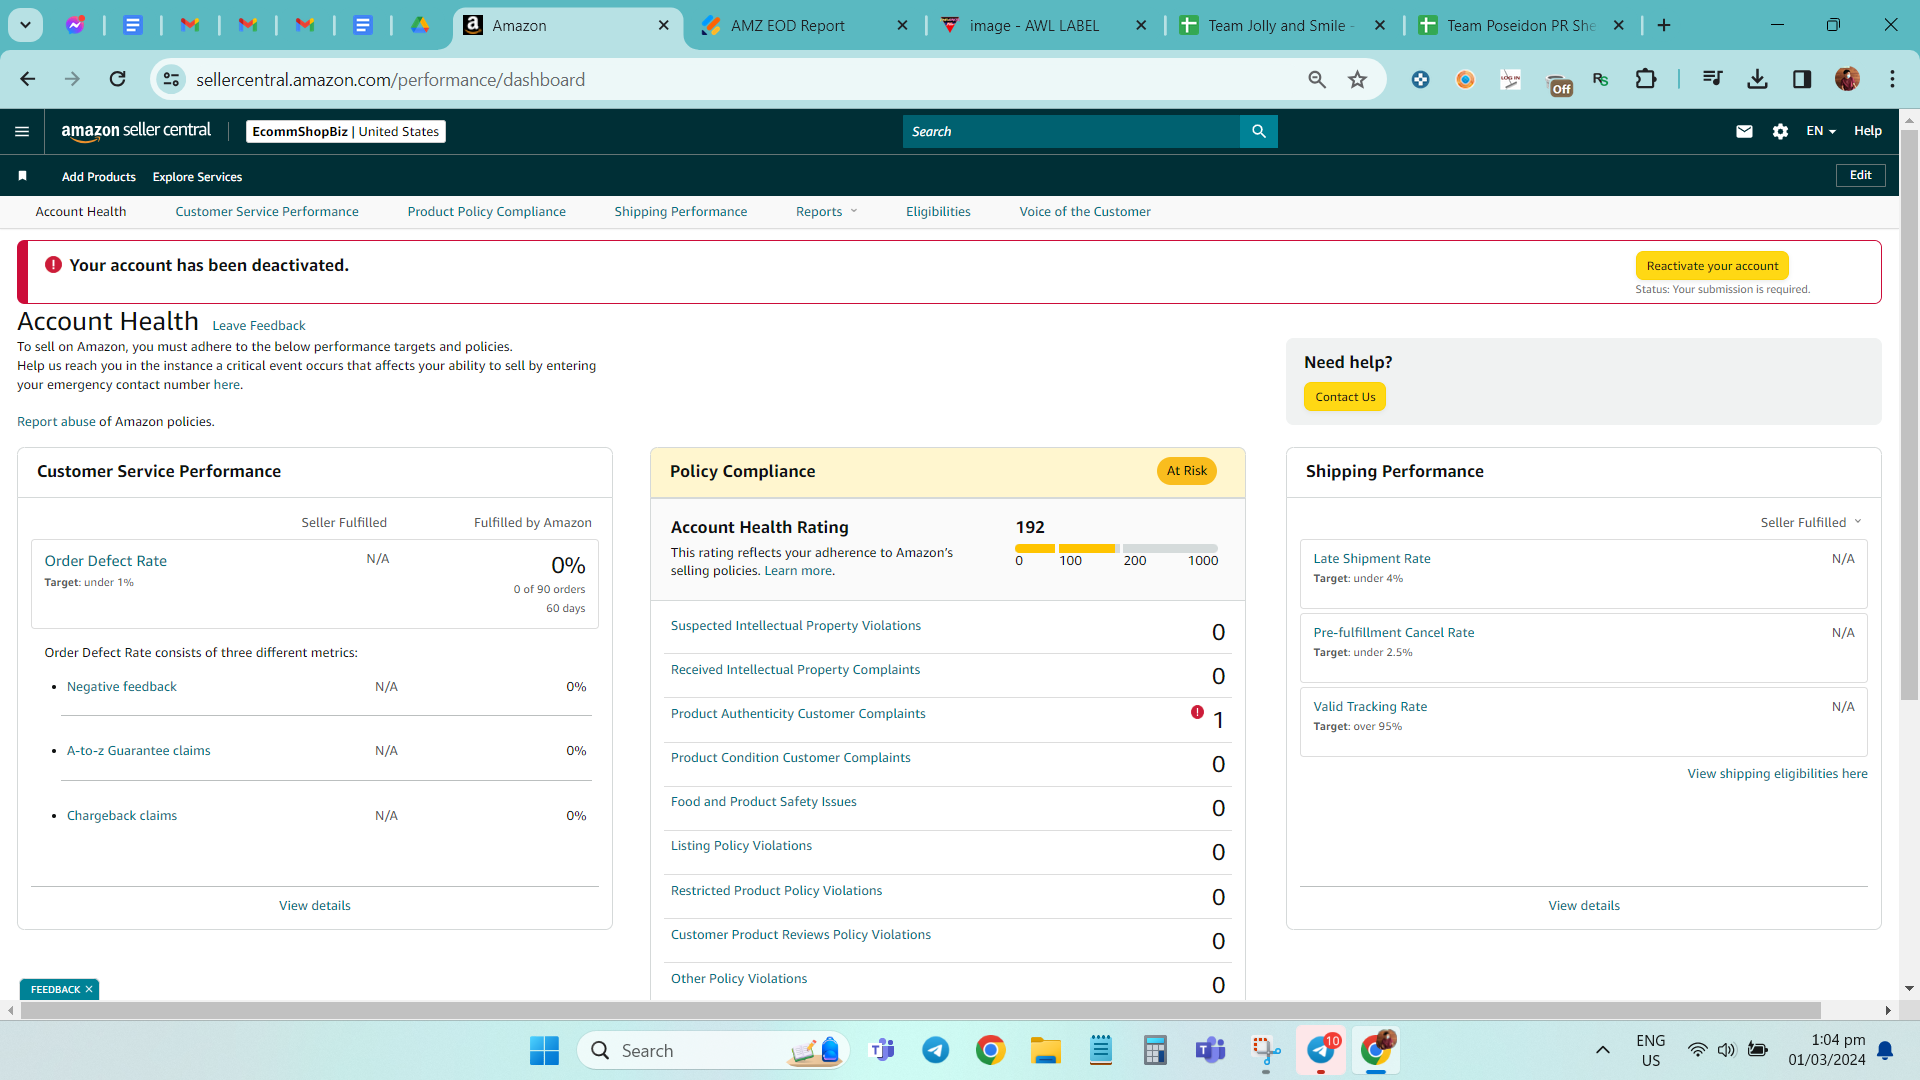Viewport: 1920px width, 1080px height.
Task: Open the EN language dropdown
Action: click(x=1821, y=131)
